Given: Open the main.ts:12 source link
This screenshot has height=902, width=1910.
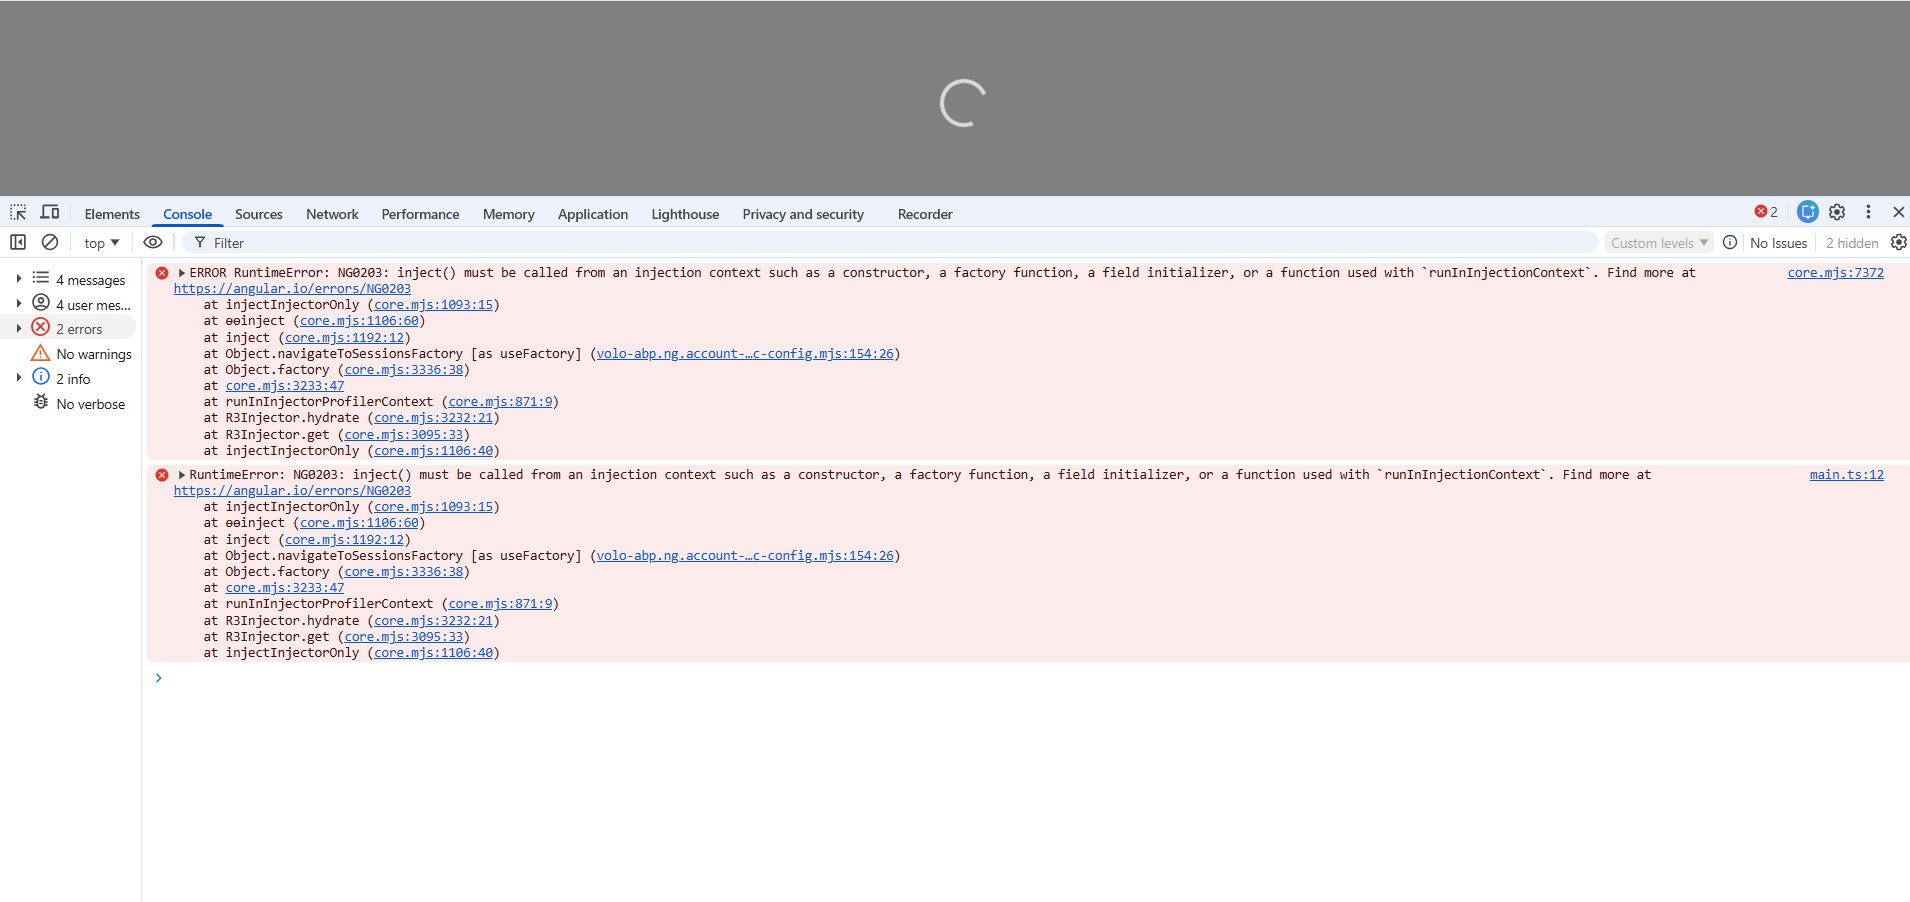Looking at the screenshot, I should [x=1846, y=475].
